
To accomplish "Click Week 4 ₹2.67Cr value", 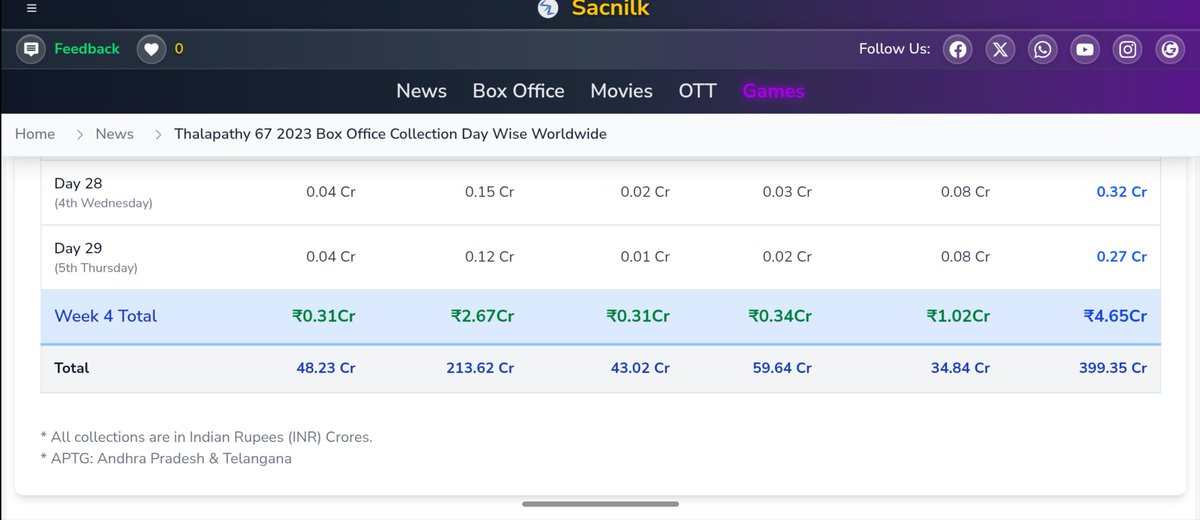I will [x=483, y=316].
